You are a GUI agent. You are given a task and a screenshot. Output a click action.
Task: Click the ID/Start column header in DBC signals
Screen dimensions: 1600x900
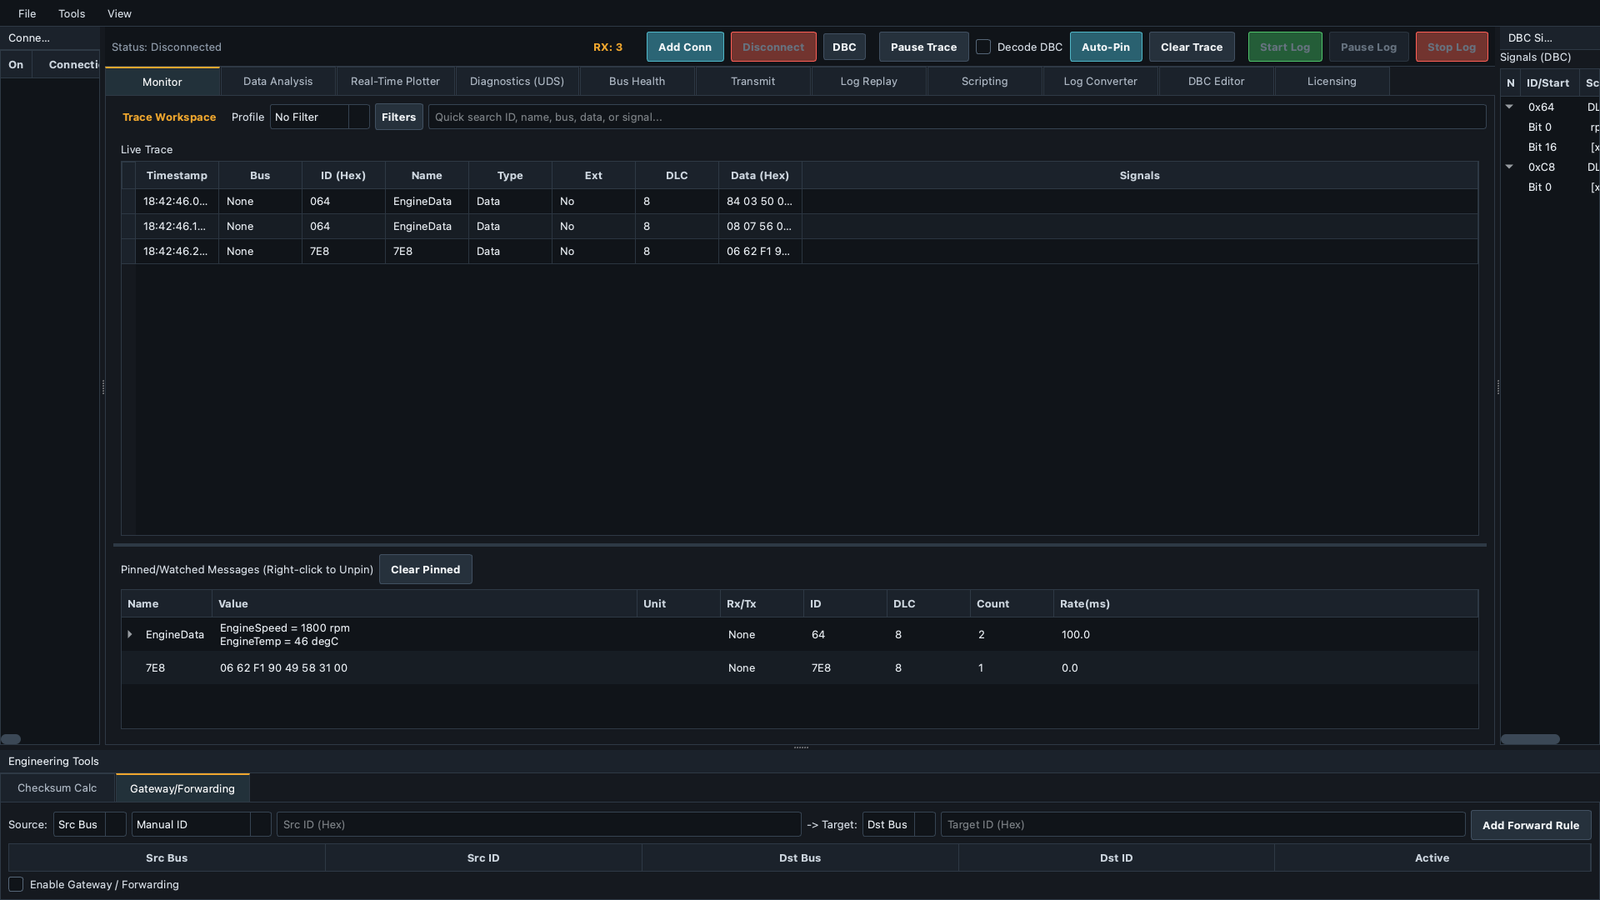point(1548,83)
